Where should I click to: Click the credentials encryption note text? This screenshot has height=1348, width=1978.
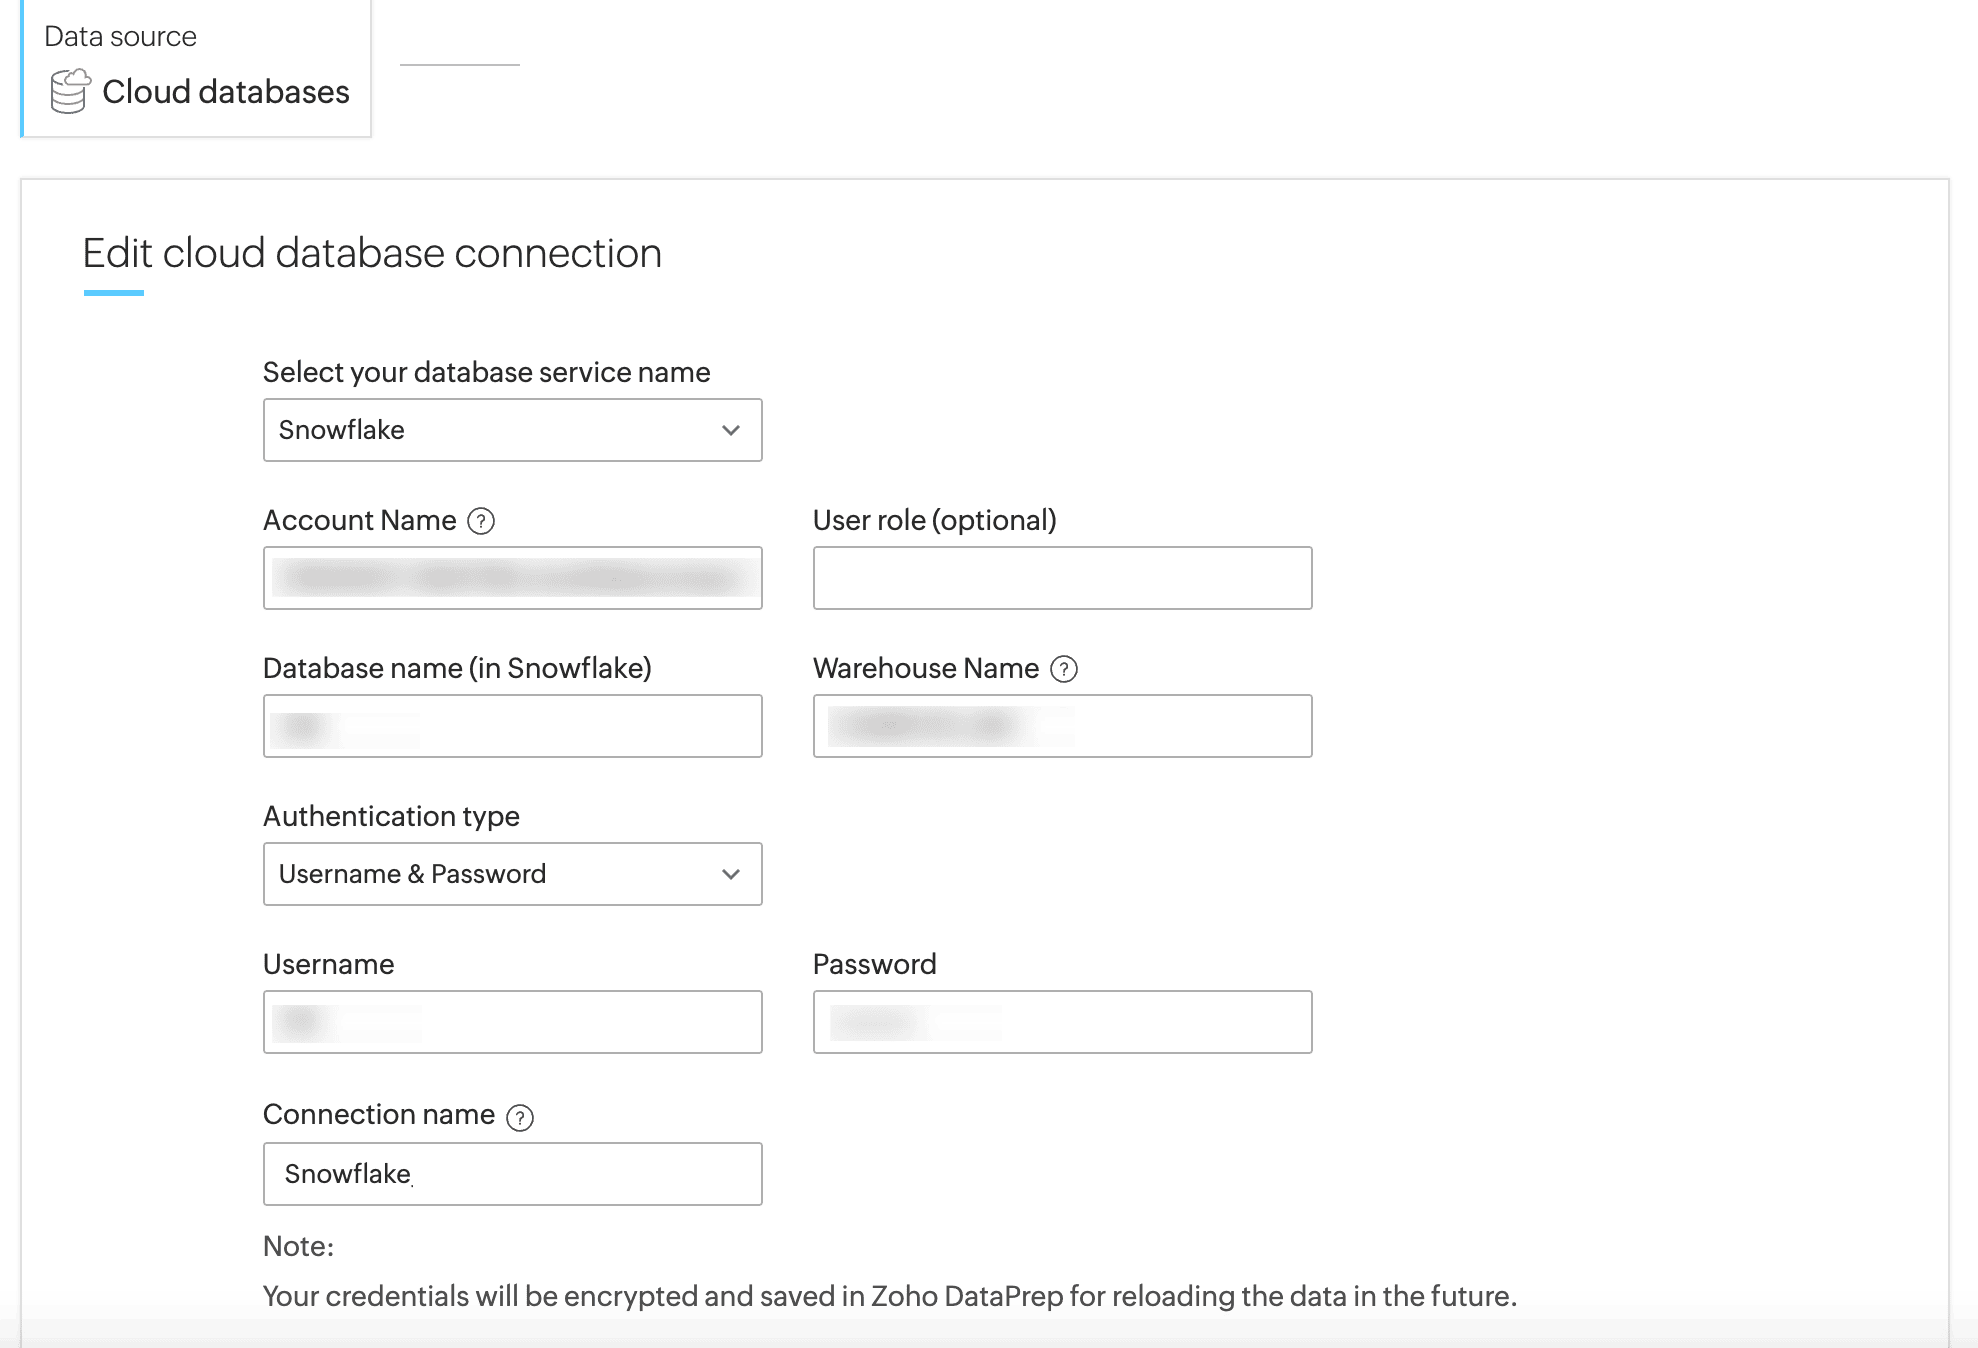(889, 1296)
